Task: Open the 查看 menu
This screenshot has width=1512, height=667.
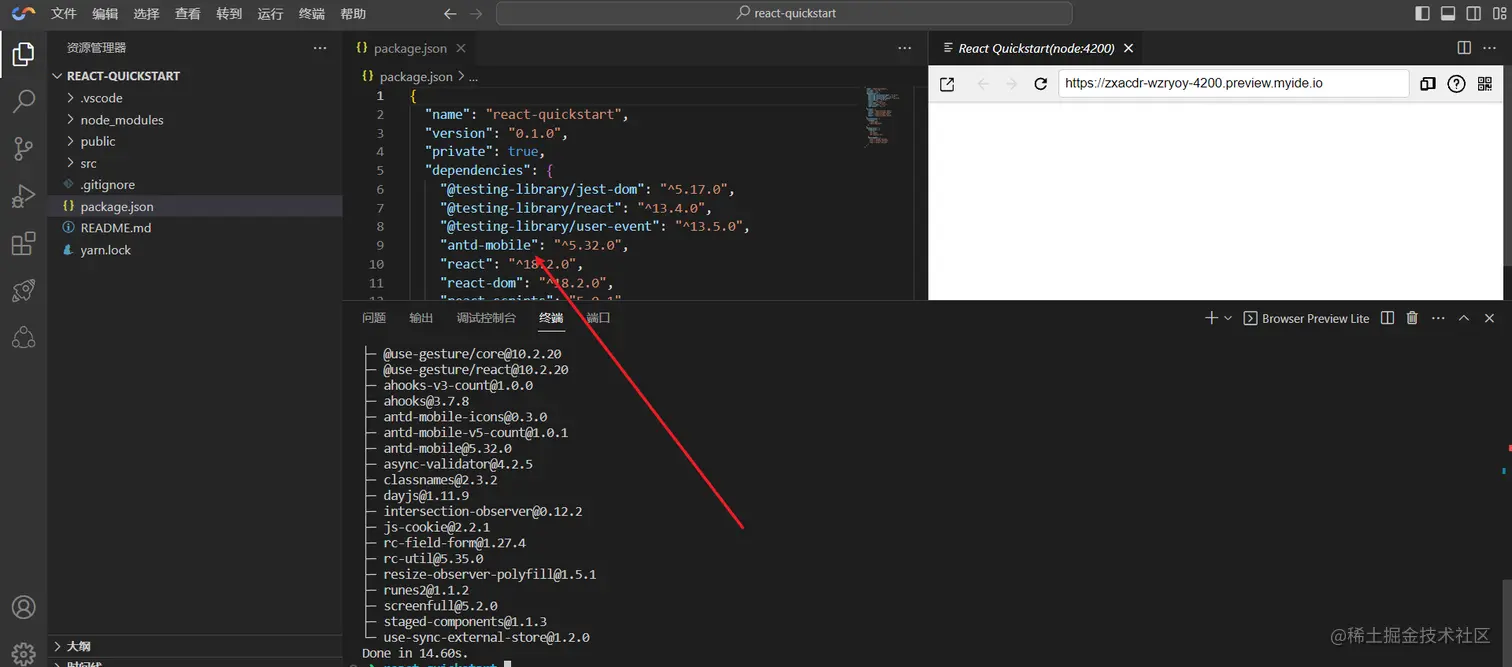Action: pyautogui.click(x=187, y=14)
